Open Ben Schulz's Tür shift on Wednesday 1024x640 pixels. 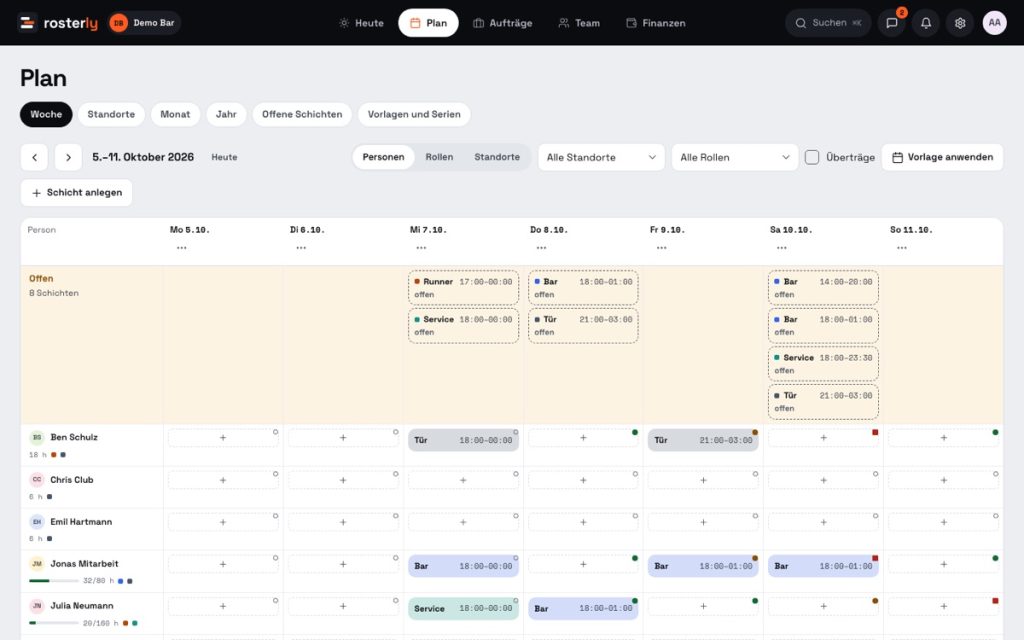pos(463,440)
